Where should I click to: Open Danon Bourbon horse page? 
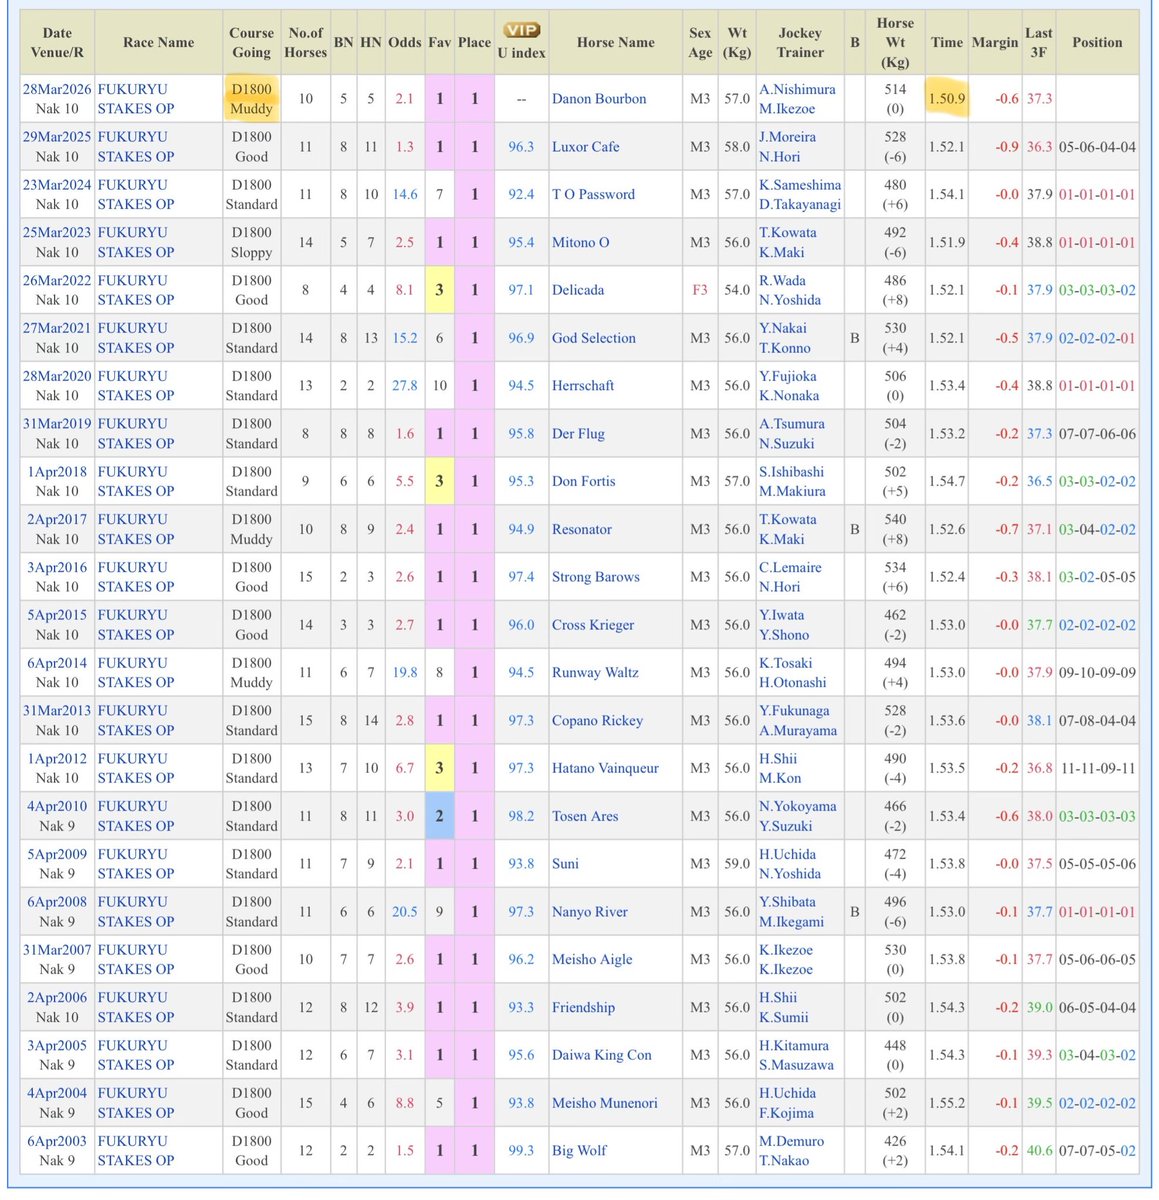(599, 99)
